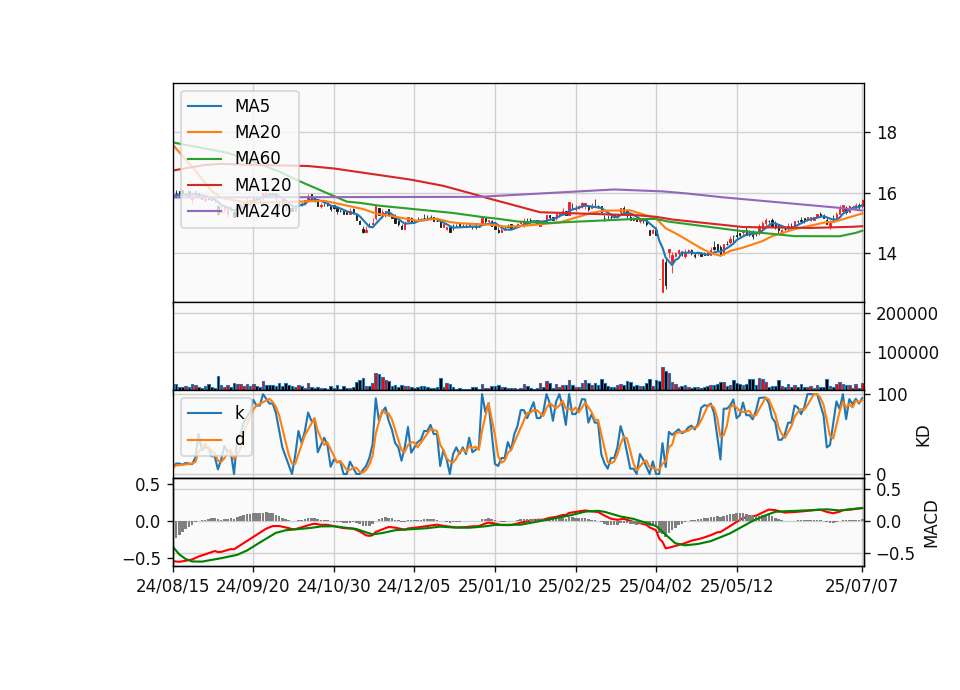Click the left MACD axis label 0.0
The height and width of the screenshot is (690, 960).
[x=147, y=522]
